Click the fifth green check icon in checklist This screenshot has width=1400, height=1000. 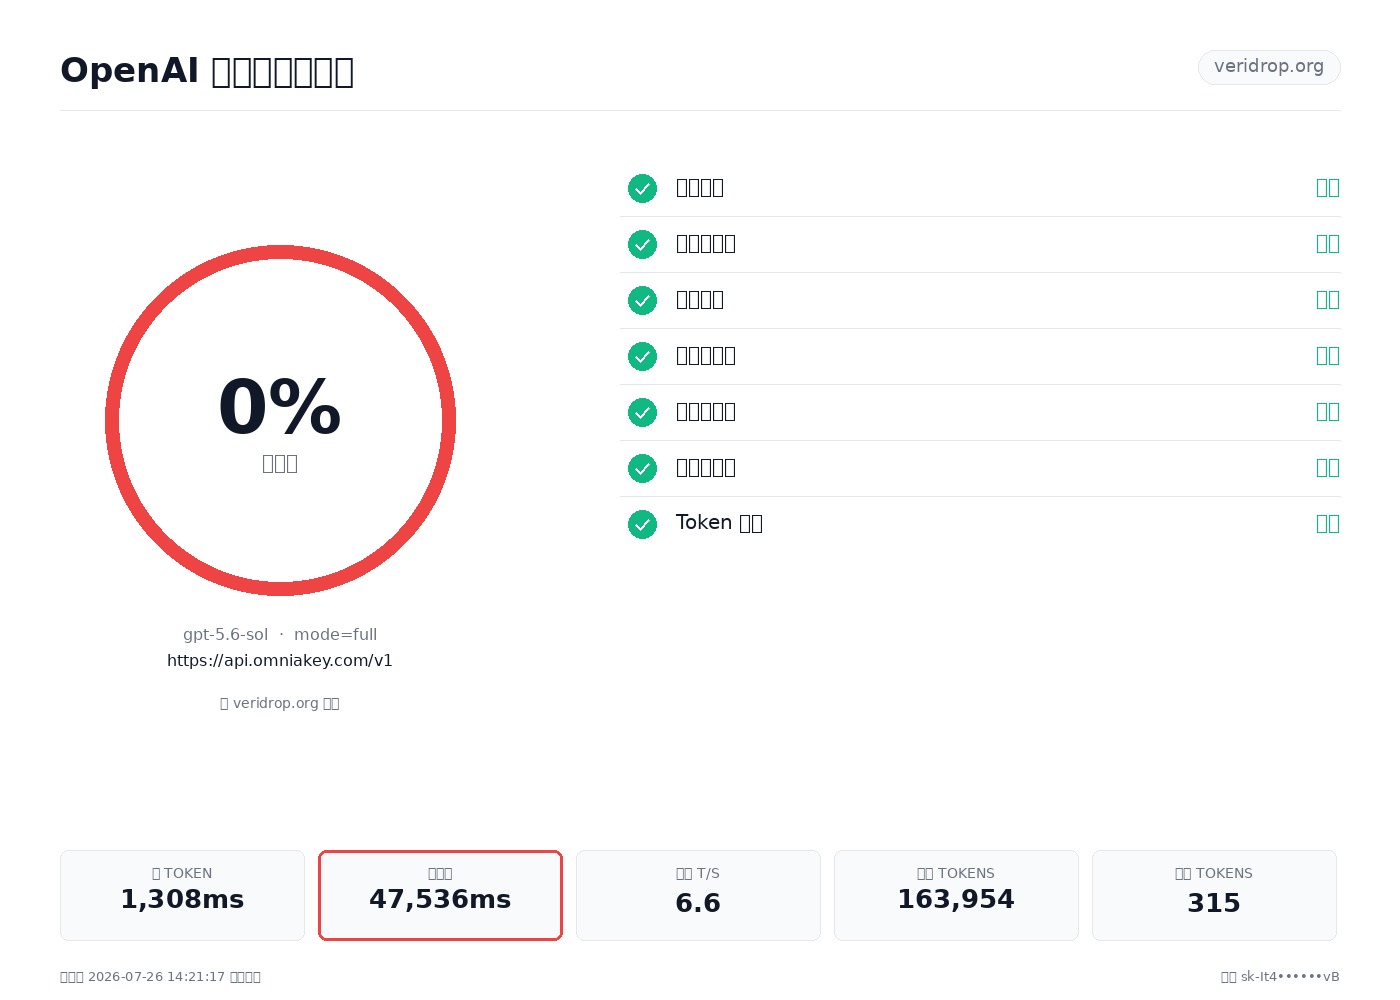click(x=642, y=412)
